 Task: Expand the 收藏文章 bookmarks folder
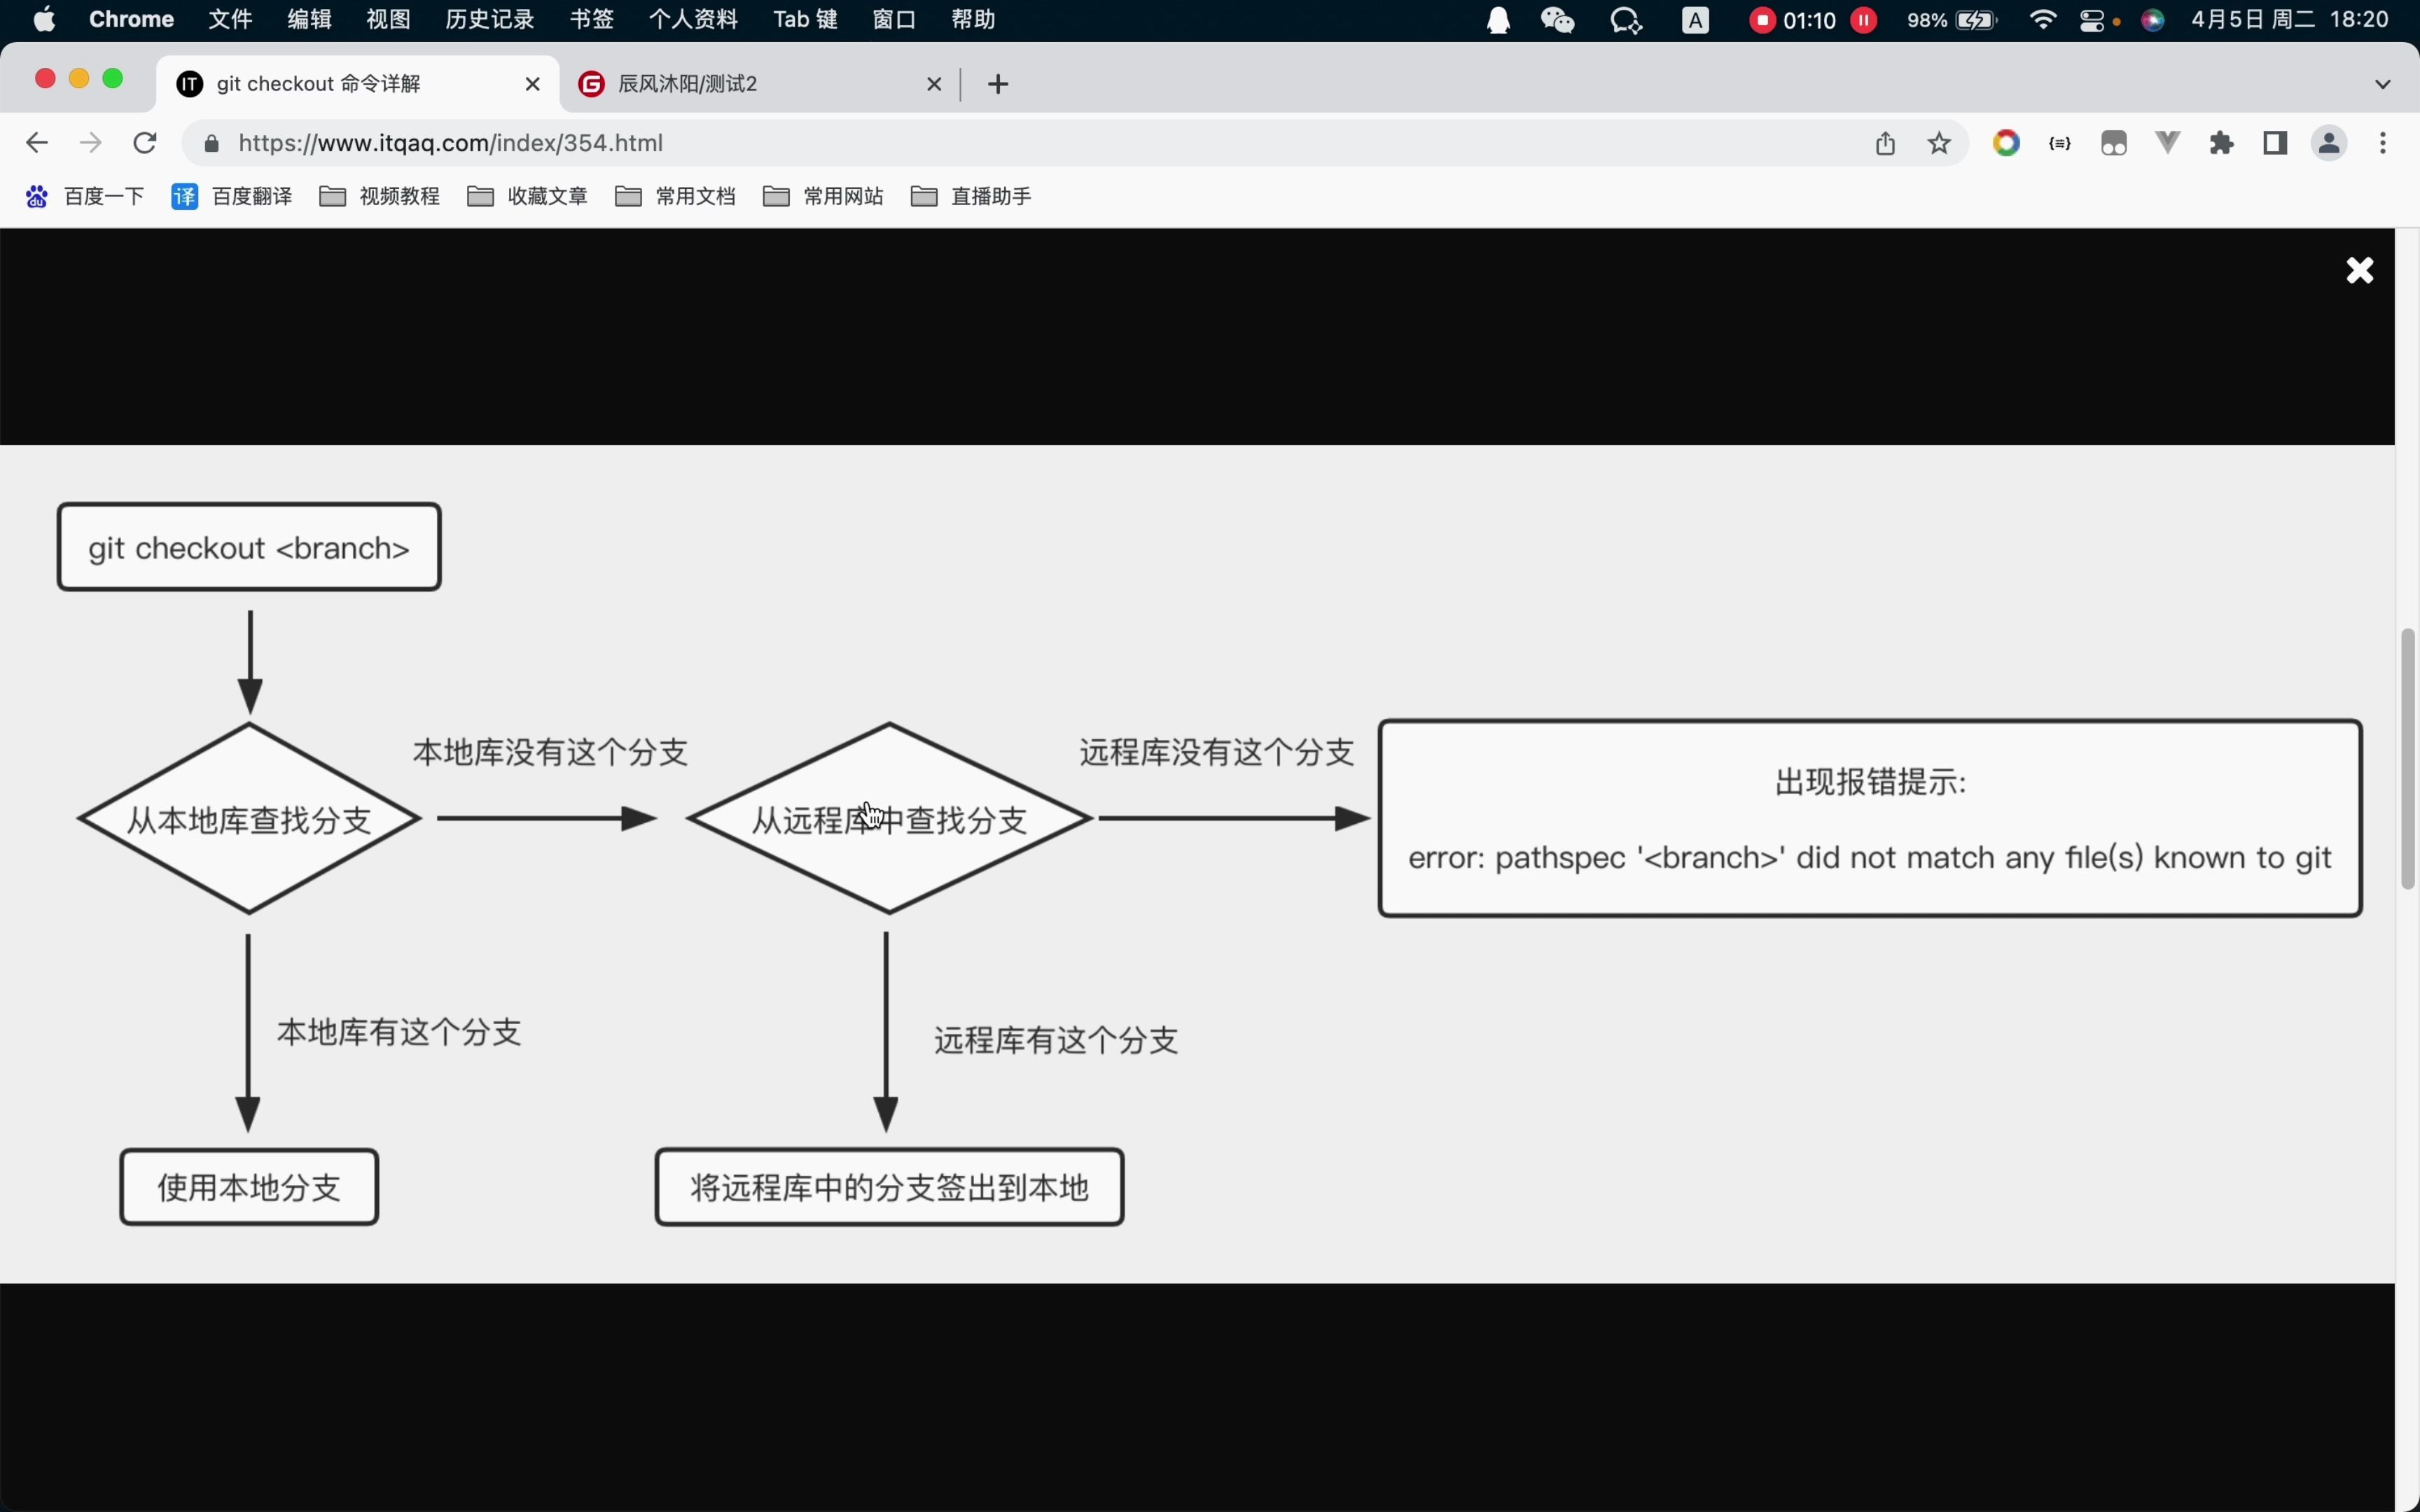[x=528, y=196]
